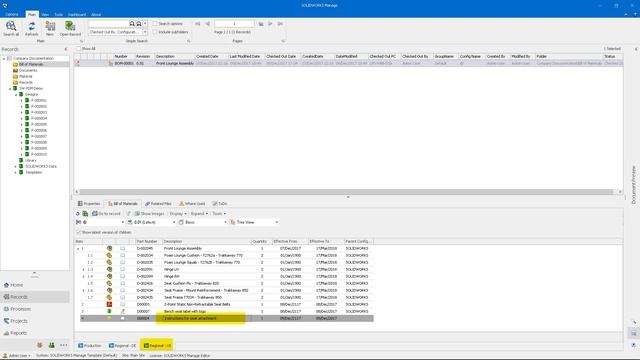
Task: Select the Library tree item
Action: coord(31,160)
